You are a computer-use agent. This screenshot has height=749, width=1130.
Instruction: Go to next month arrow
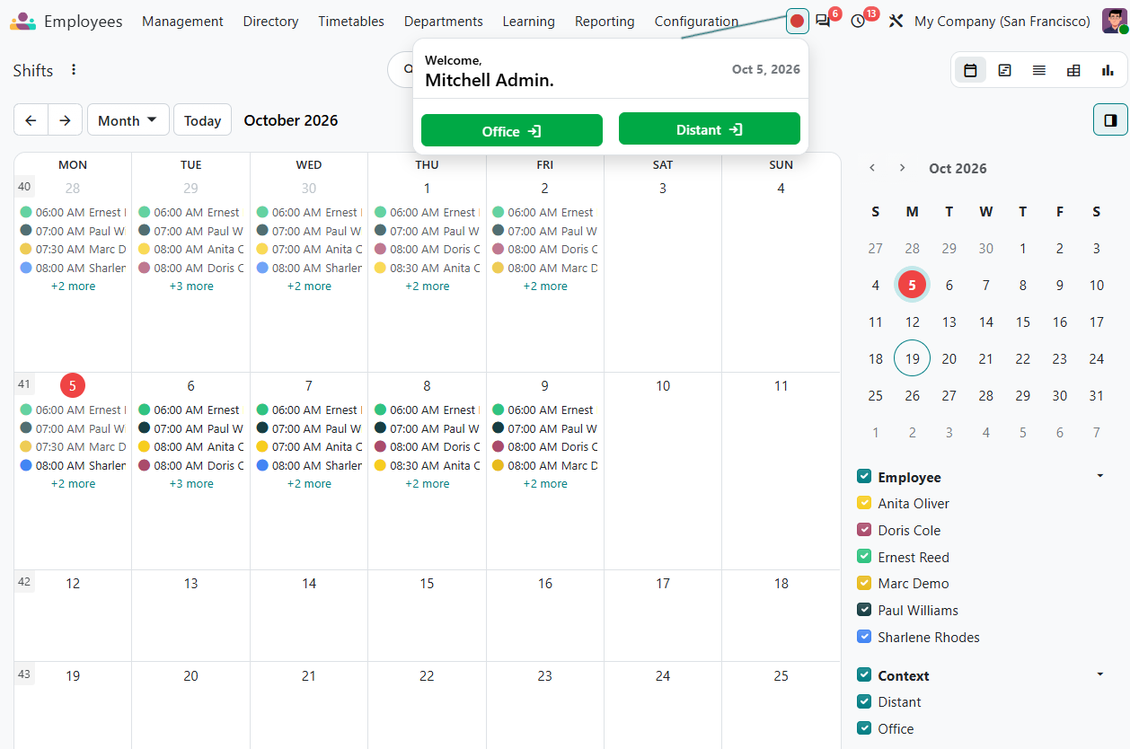pyautogui.click(x=65, y=120)
